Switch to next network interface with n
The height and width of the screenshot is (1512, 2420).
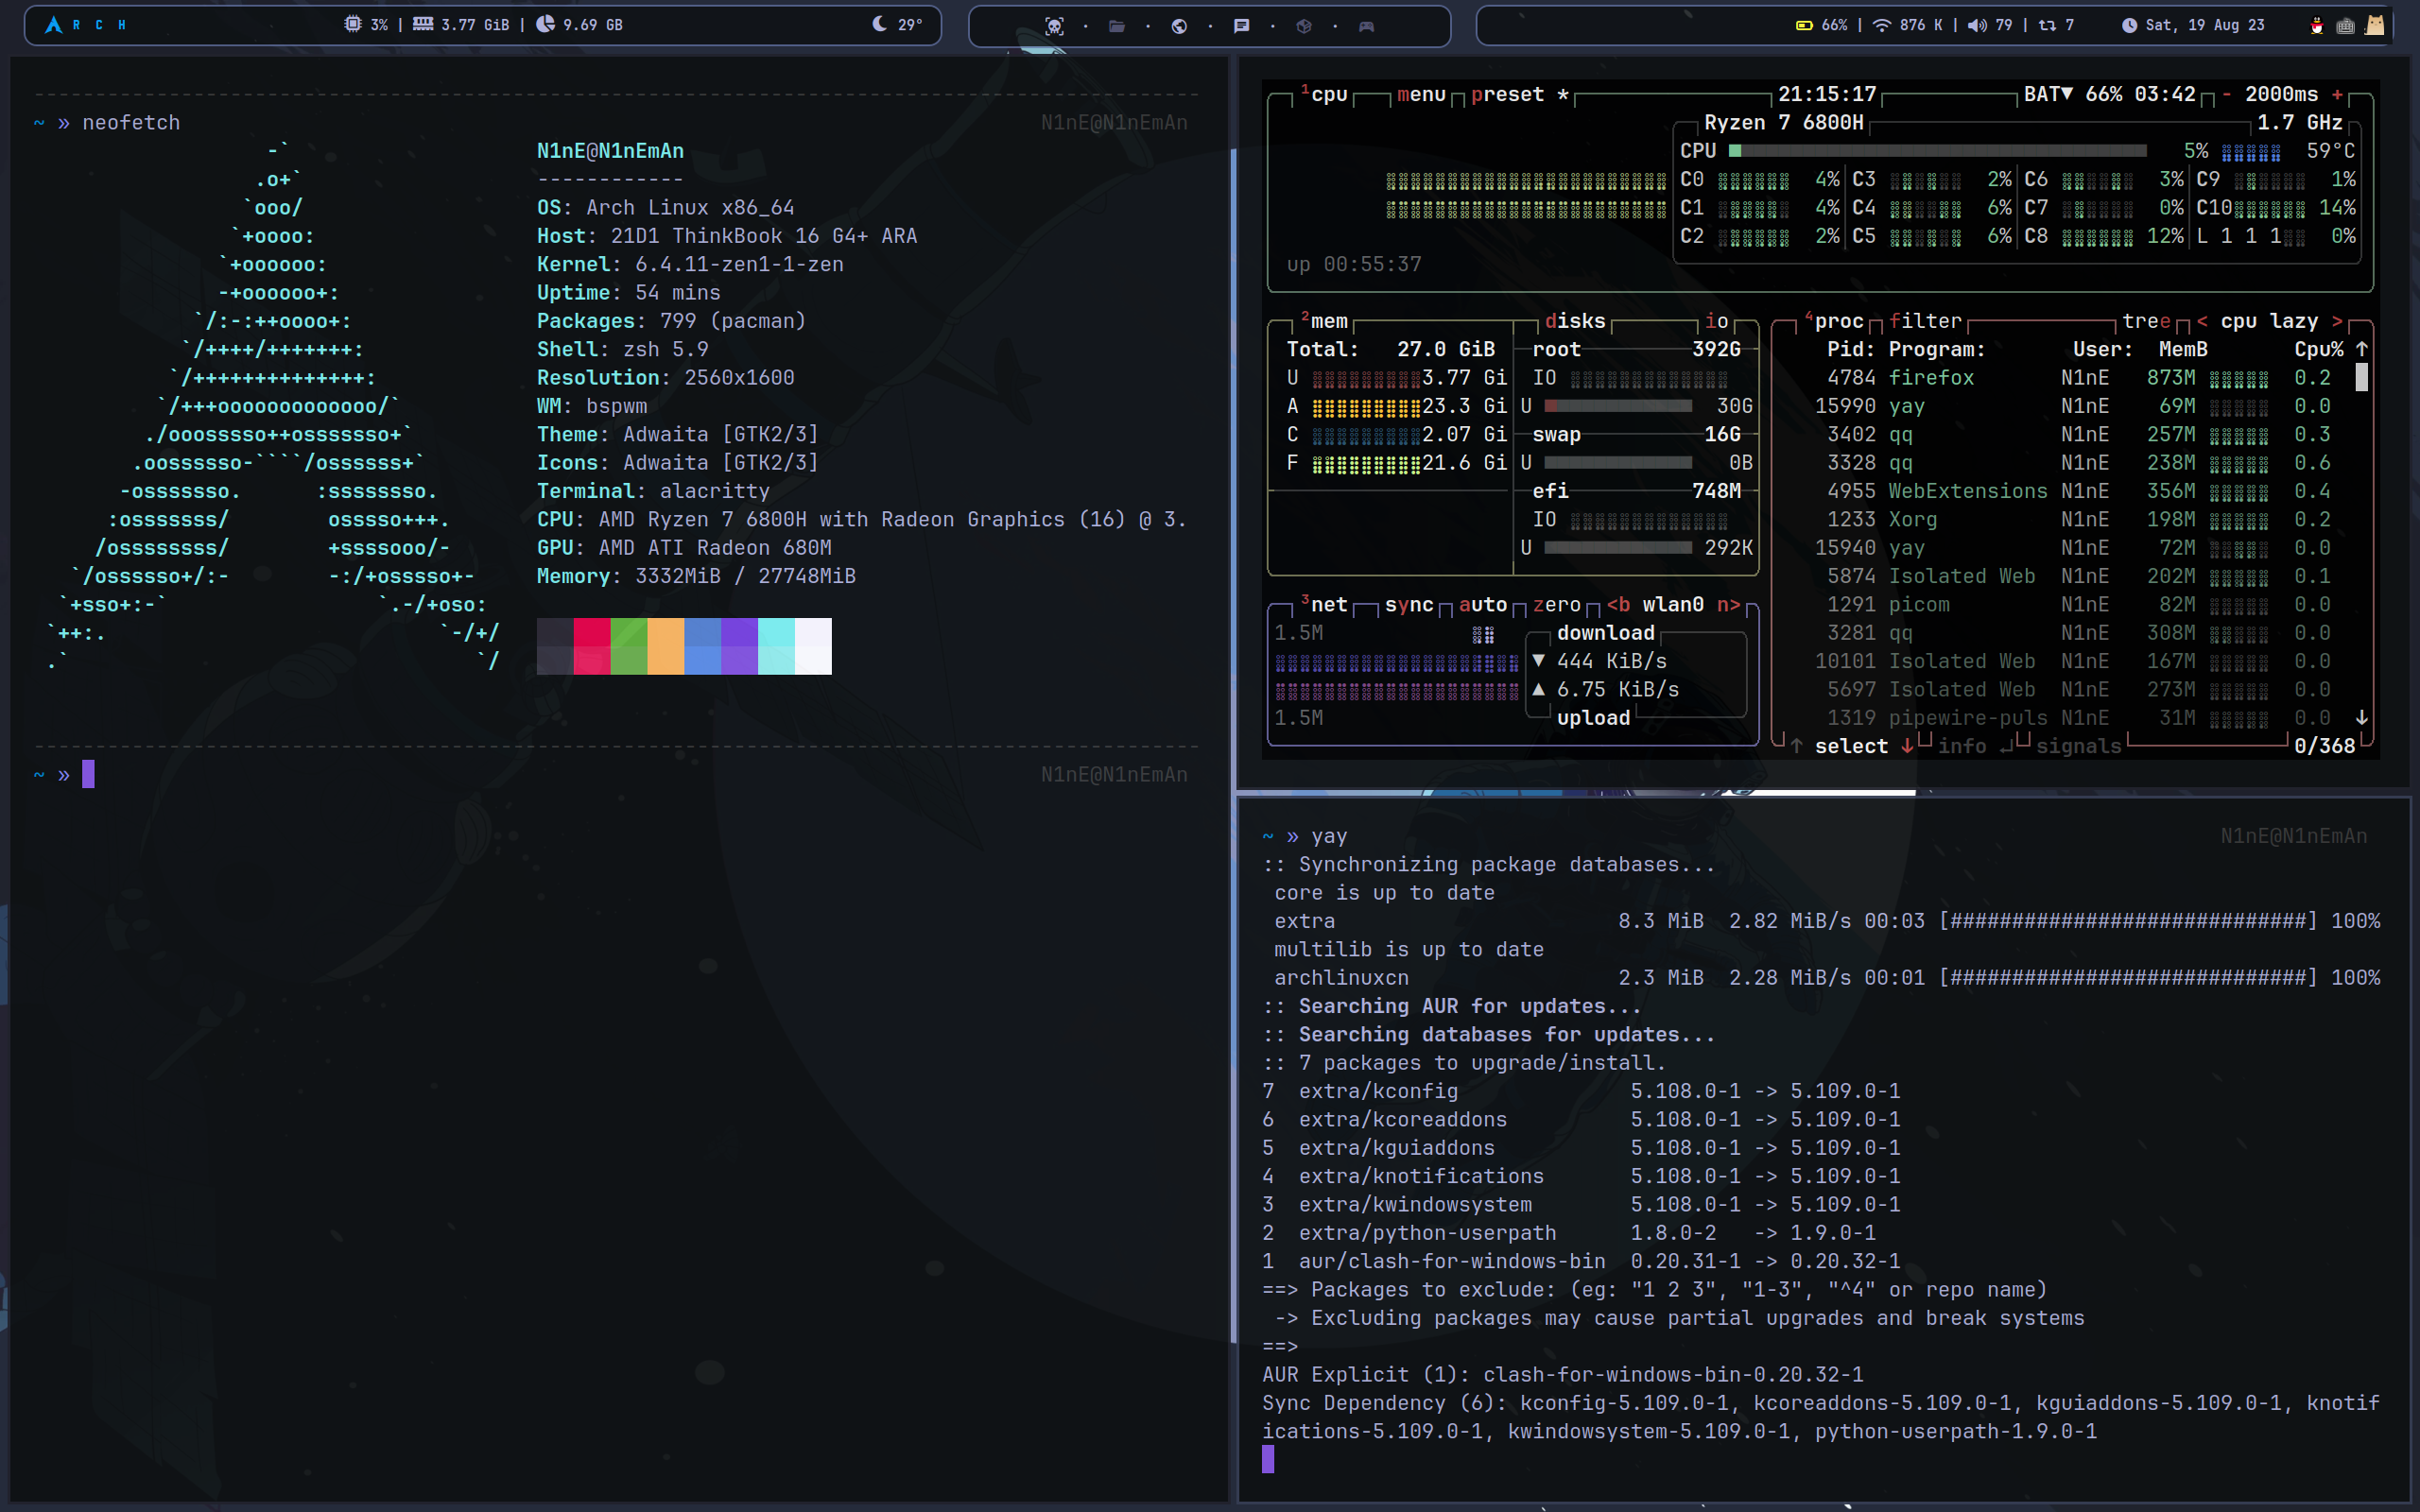click(x=1728, y=604)
